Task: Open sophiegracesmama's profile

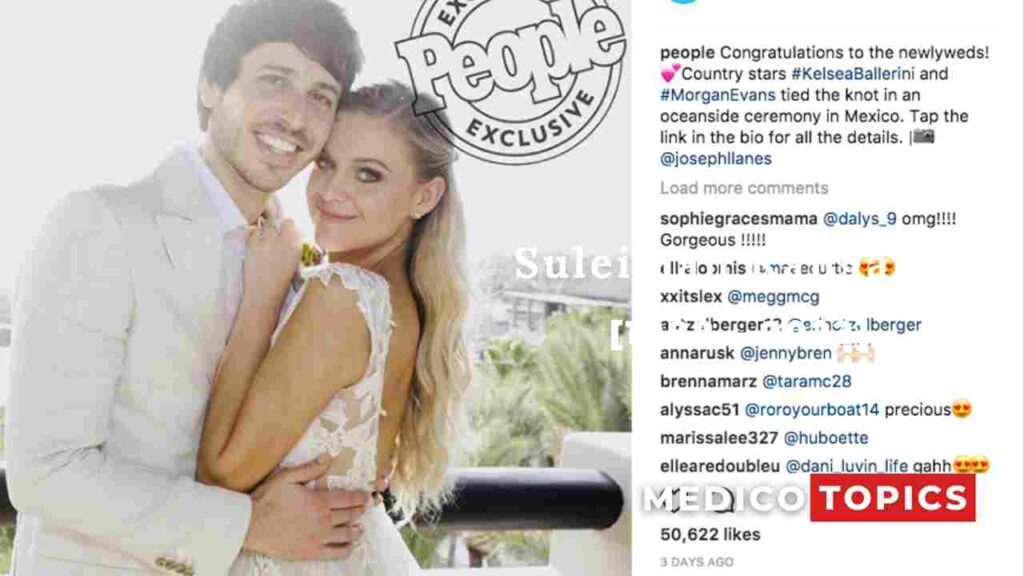Action: tap(738, 219)
